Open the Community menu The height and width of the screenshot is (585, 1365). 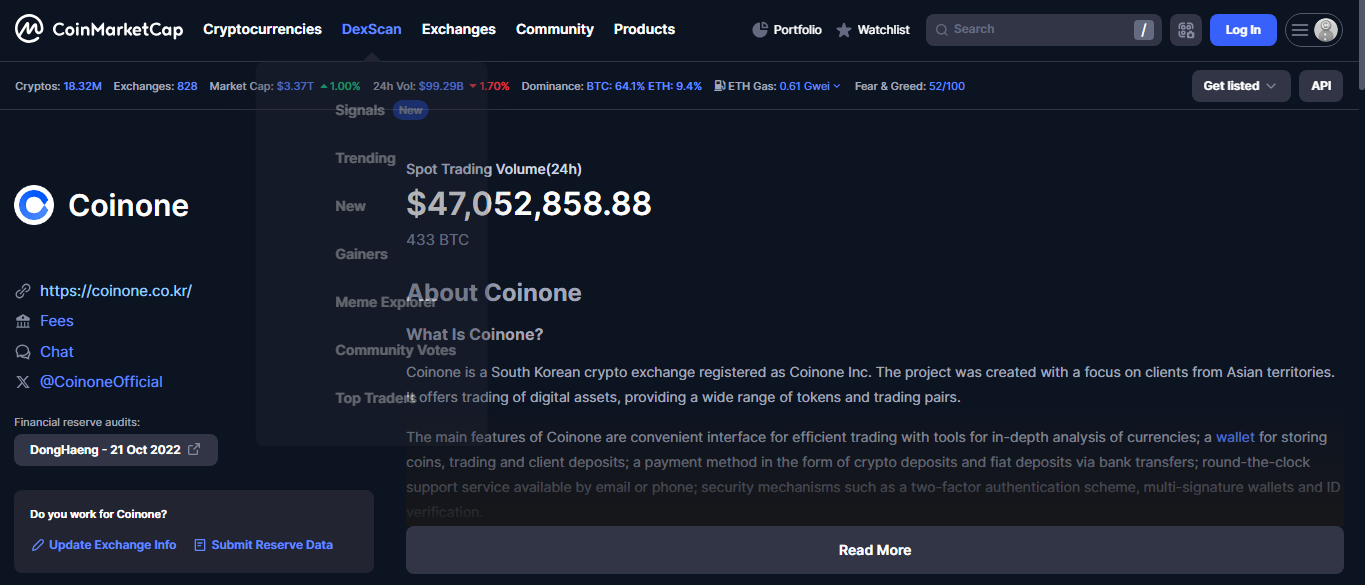pyautogui.click(x=555, y=29)
